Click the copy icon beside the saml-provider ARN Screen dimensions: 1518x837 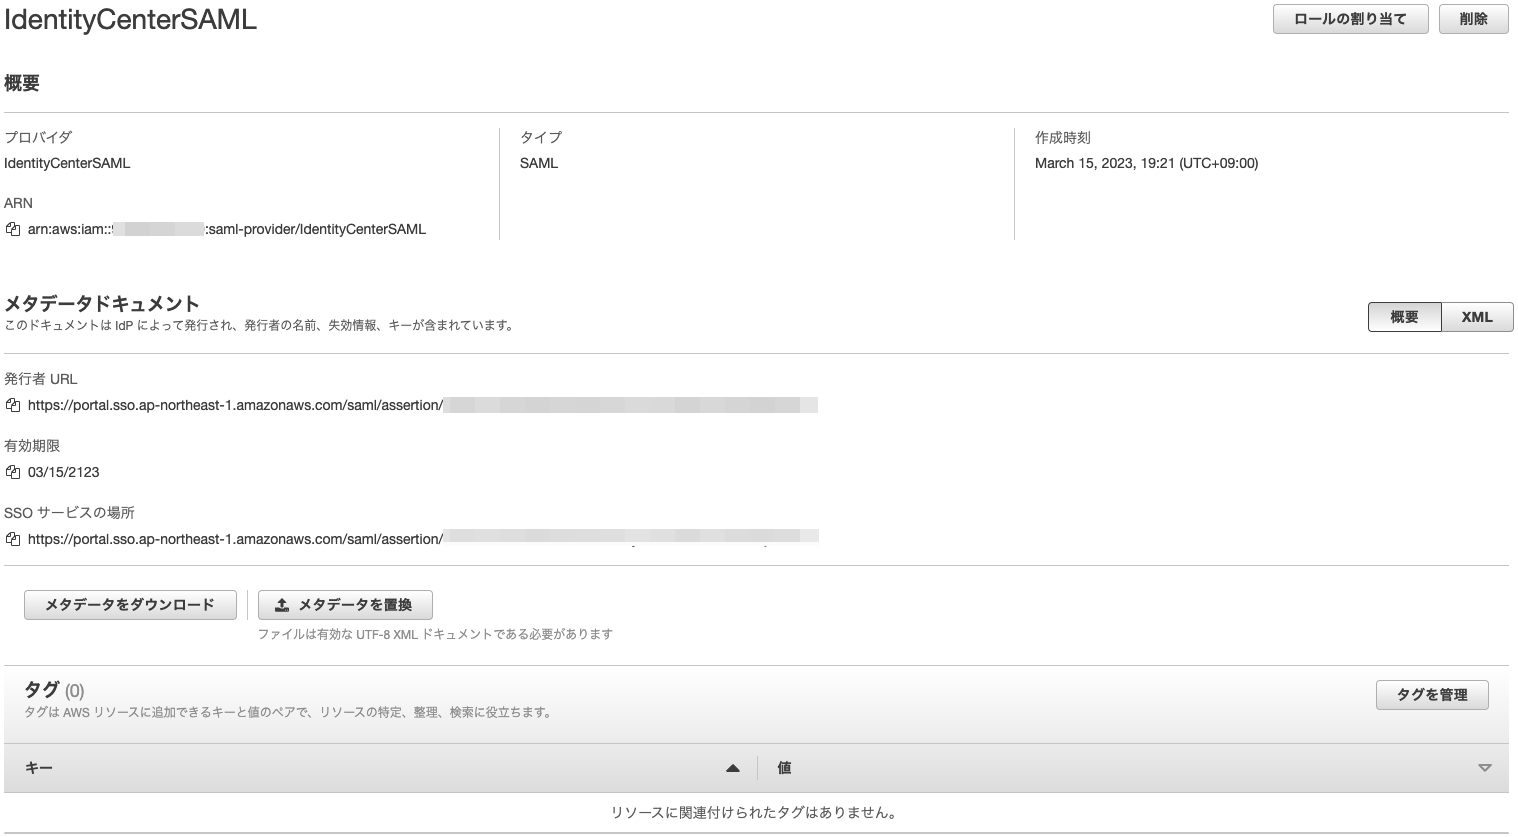tap(10, 228)
